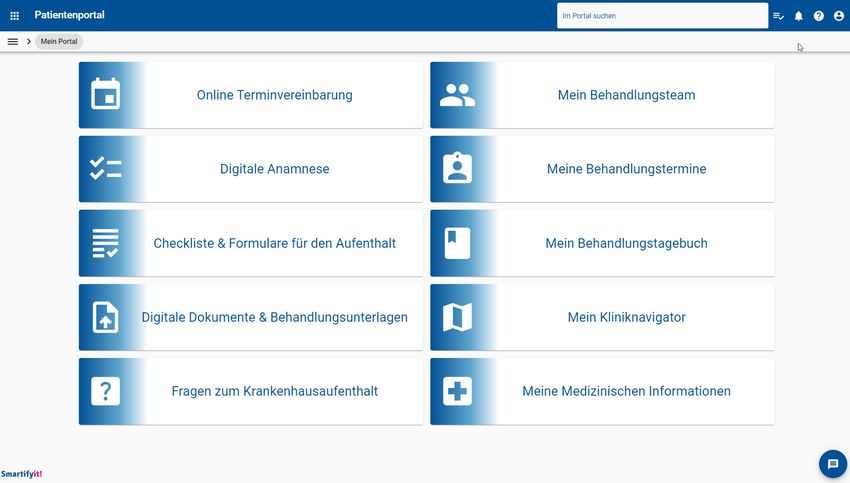
Task: Open Checkliste & Formulare für den Aufenthalt
Action: tap(274, 243)
